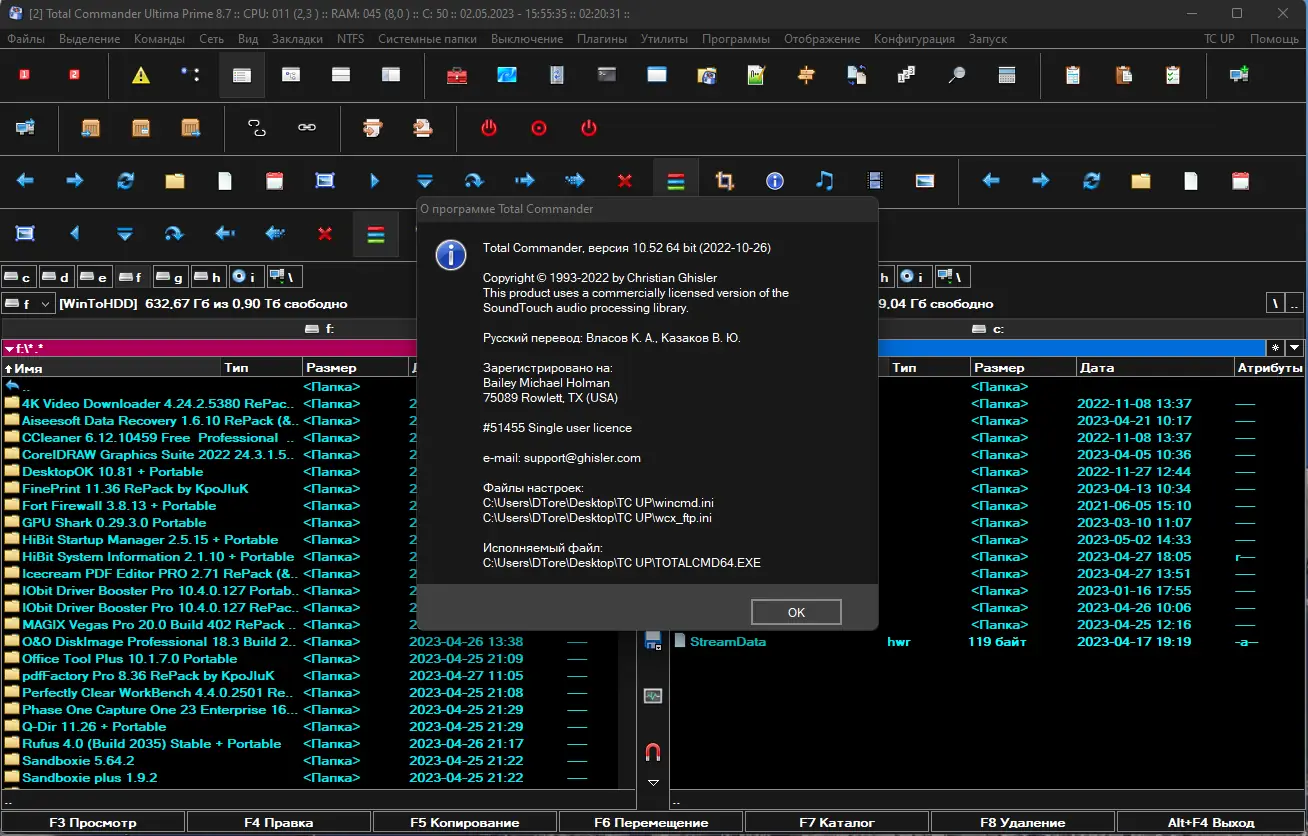Open the Плагины menu

point(601,39)
